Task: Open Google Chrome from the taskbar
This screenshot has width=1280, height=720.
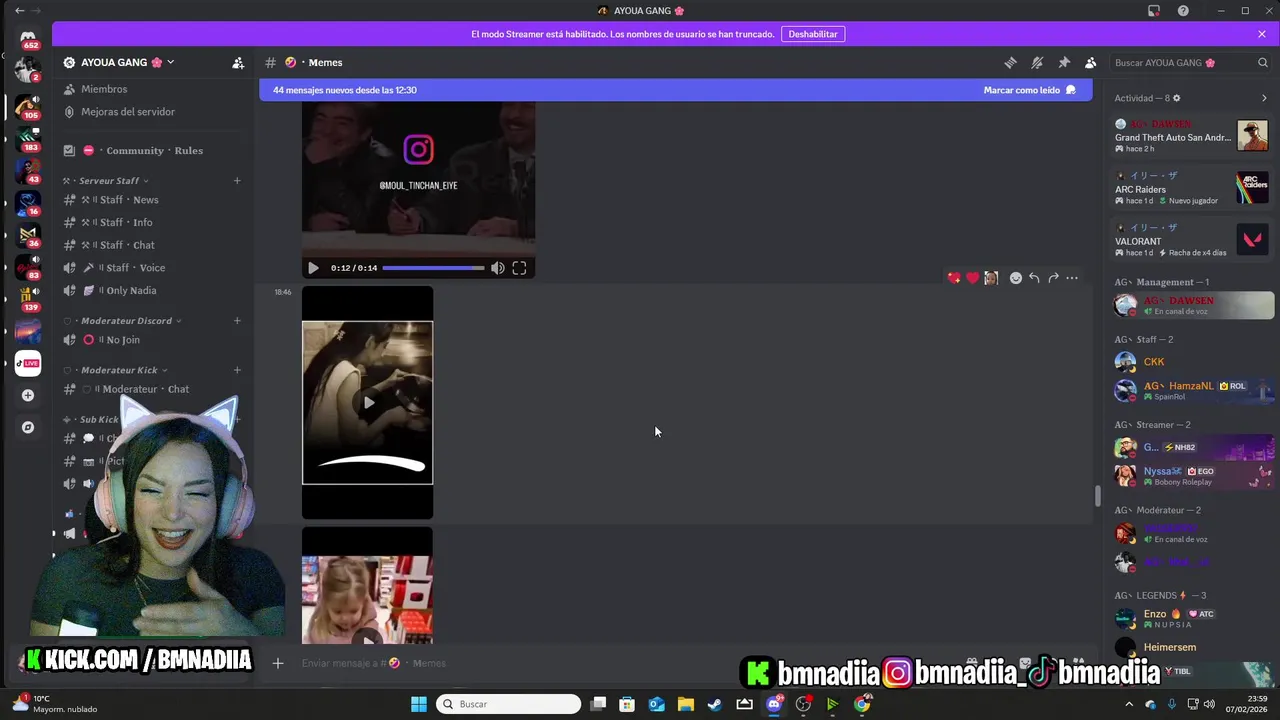Action: pyautogui.click(x=862, y=704)
